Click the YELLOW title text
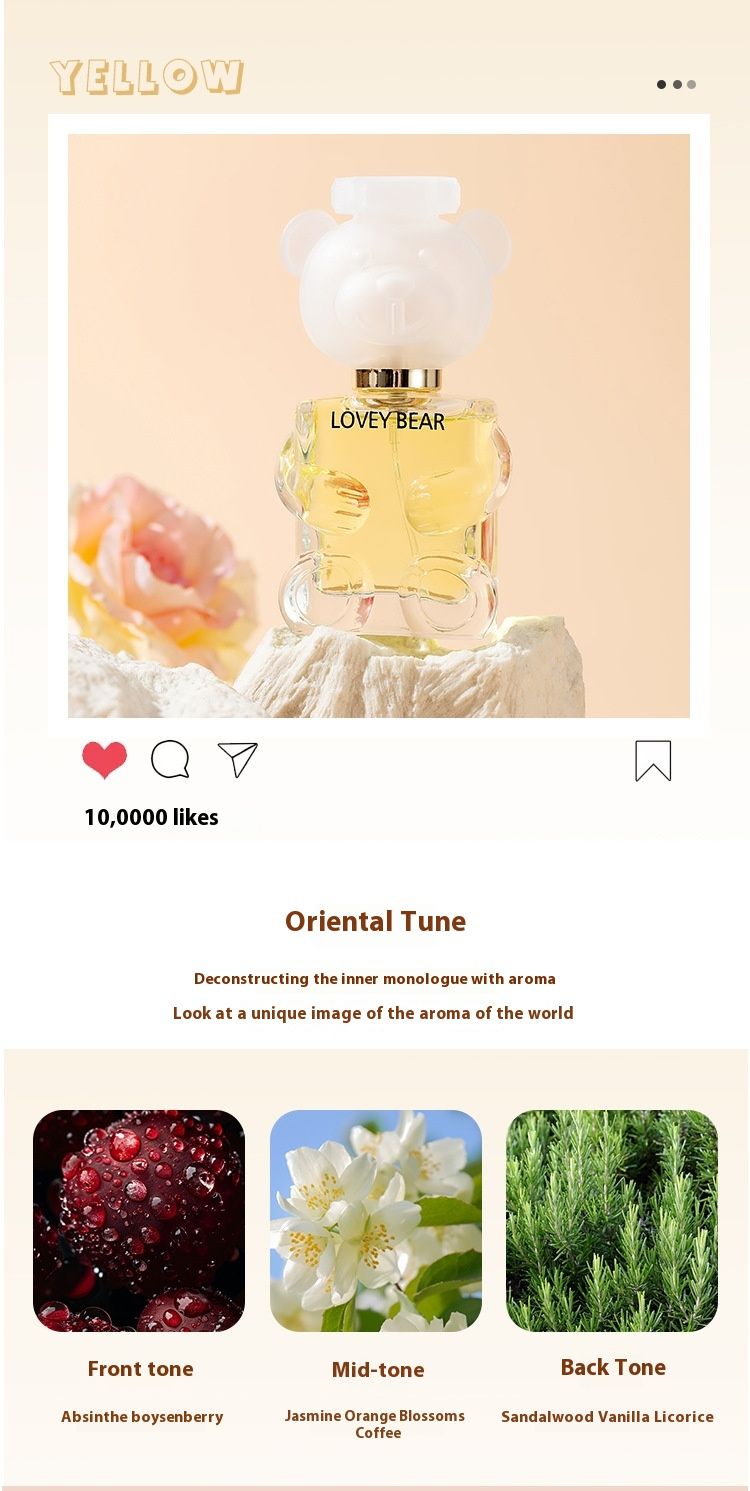Image resolution: width=750 pixels, height=1491 pixels. (147, 77)
